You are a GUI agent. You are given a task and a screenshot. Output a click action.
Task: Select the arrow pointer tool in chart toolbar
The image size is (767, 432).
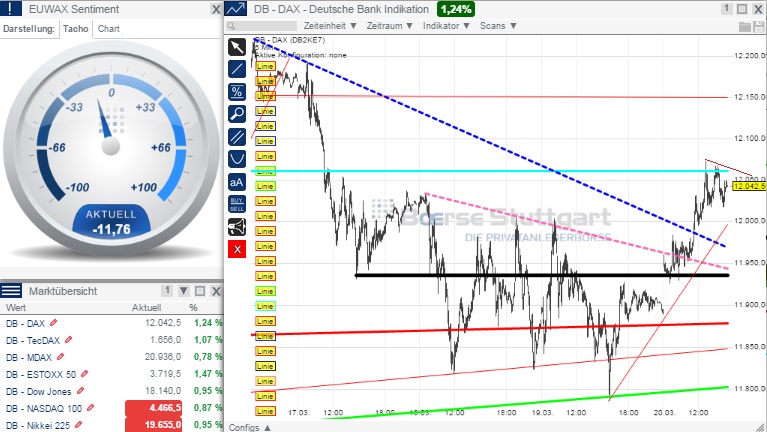point(237,47)
